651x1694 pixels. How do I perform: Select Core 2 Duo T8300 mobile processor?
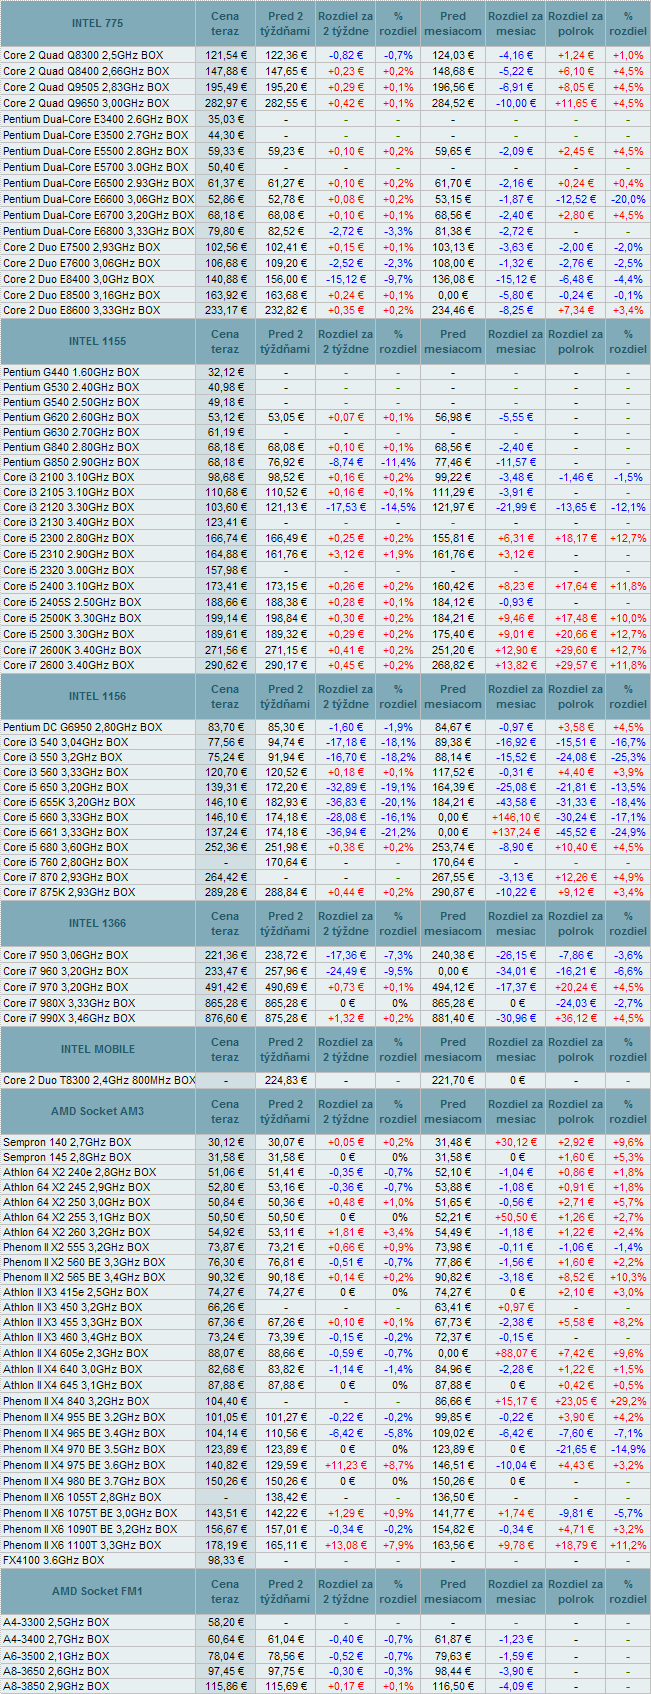point(98,1080)
